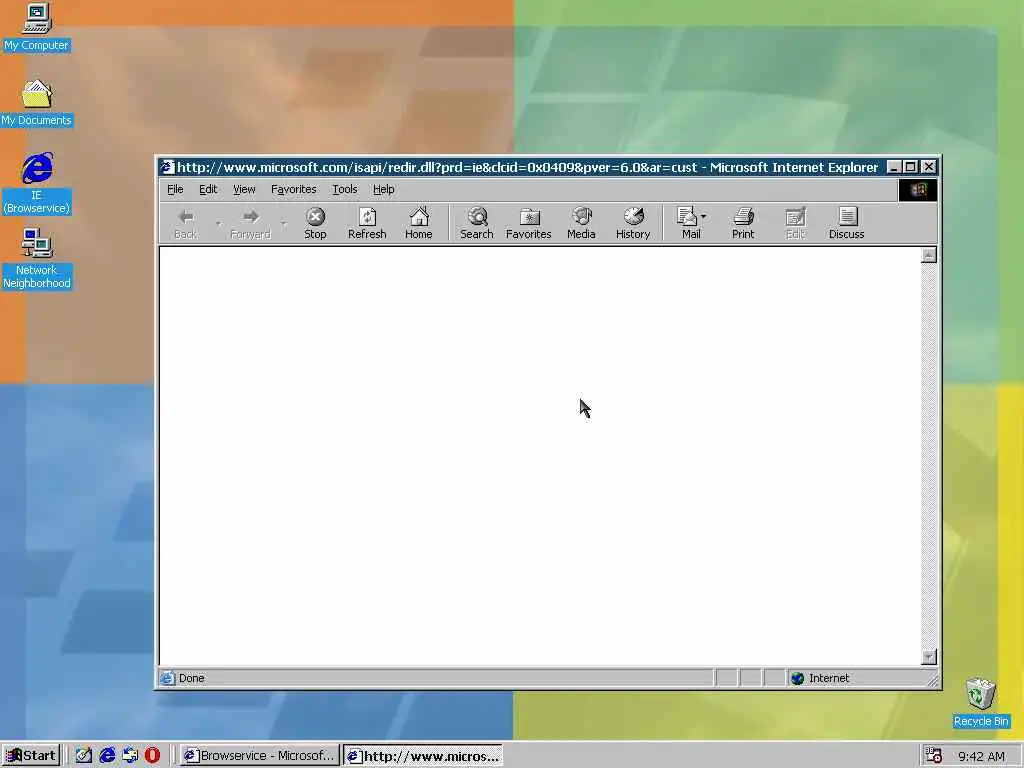Image resolution: width=1024 pixels, height=768 pixels.
Task: Stop the page from loading
Action: pyautogui.click(x=315, y=223)
